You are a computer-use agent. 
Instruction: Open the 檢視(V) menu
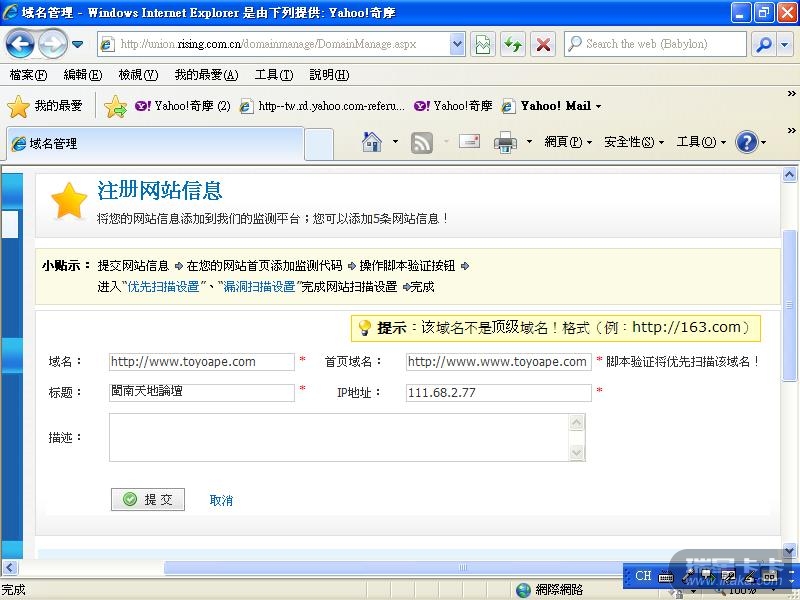[138, 75]
